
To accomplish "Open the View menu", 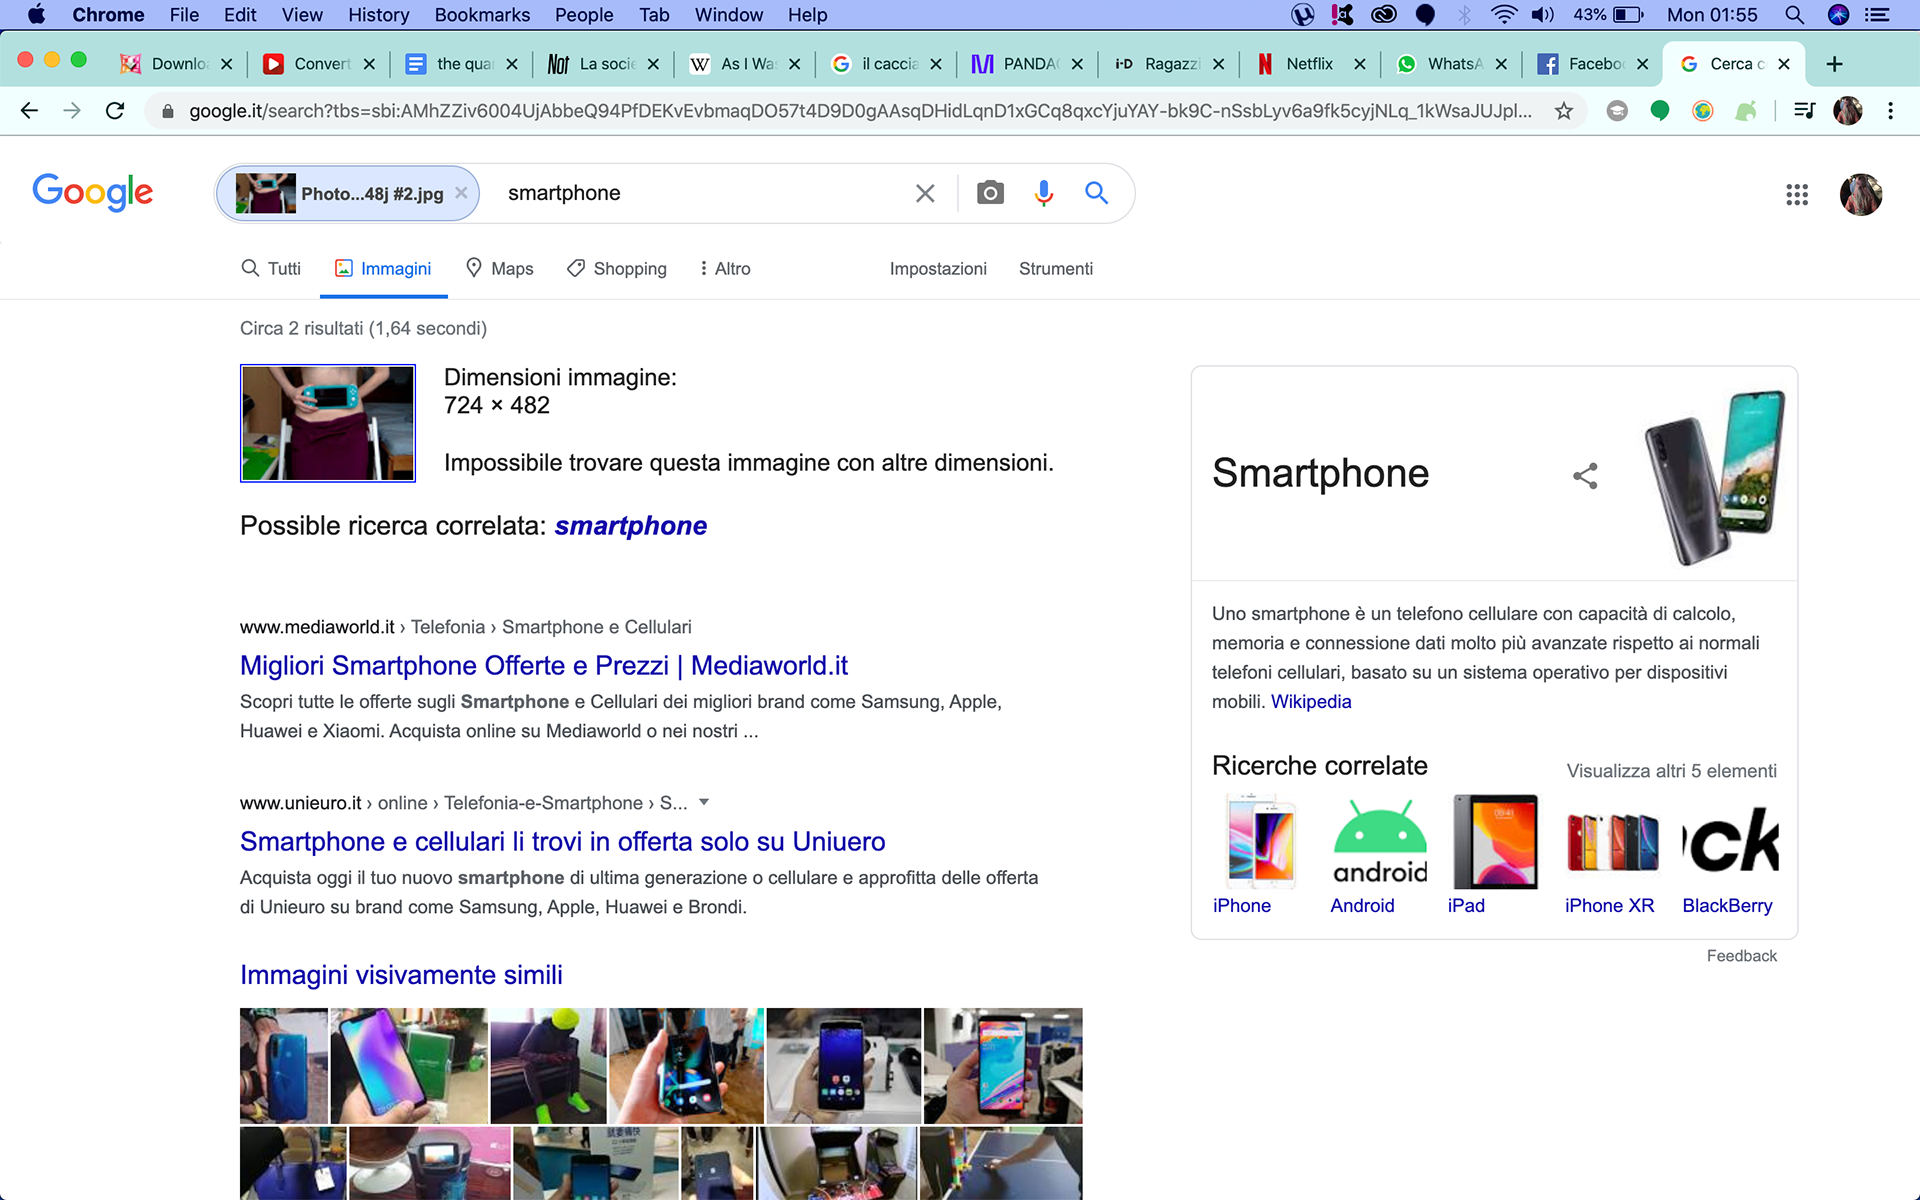I will coord(302,15).
